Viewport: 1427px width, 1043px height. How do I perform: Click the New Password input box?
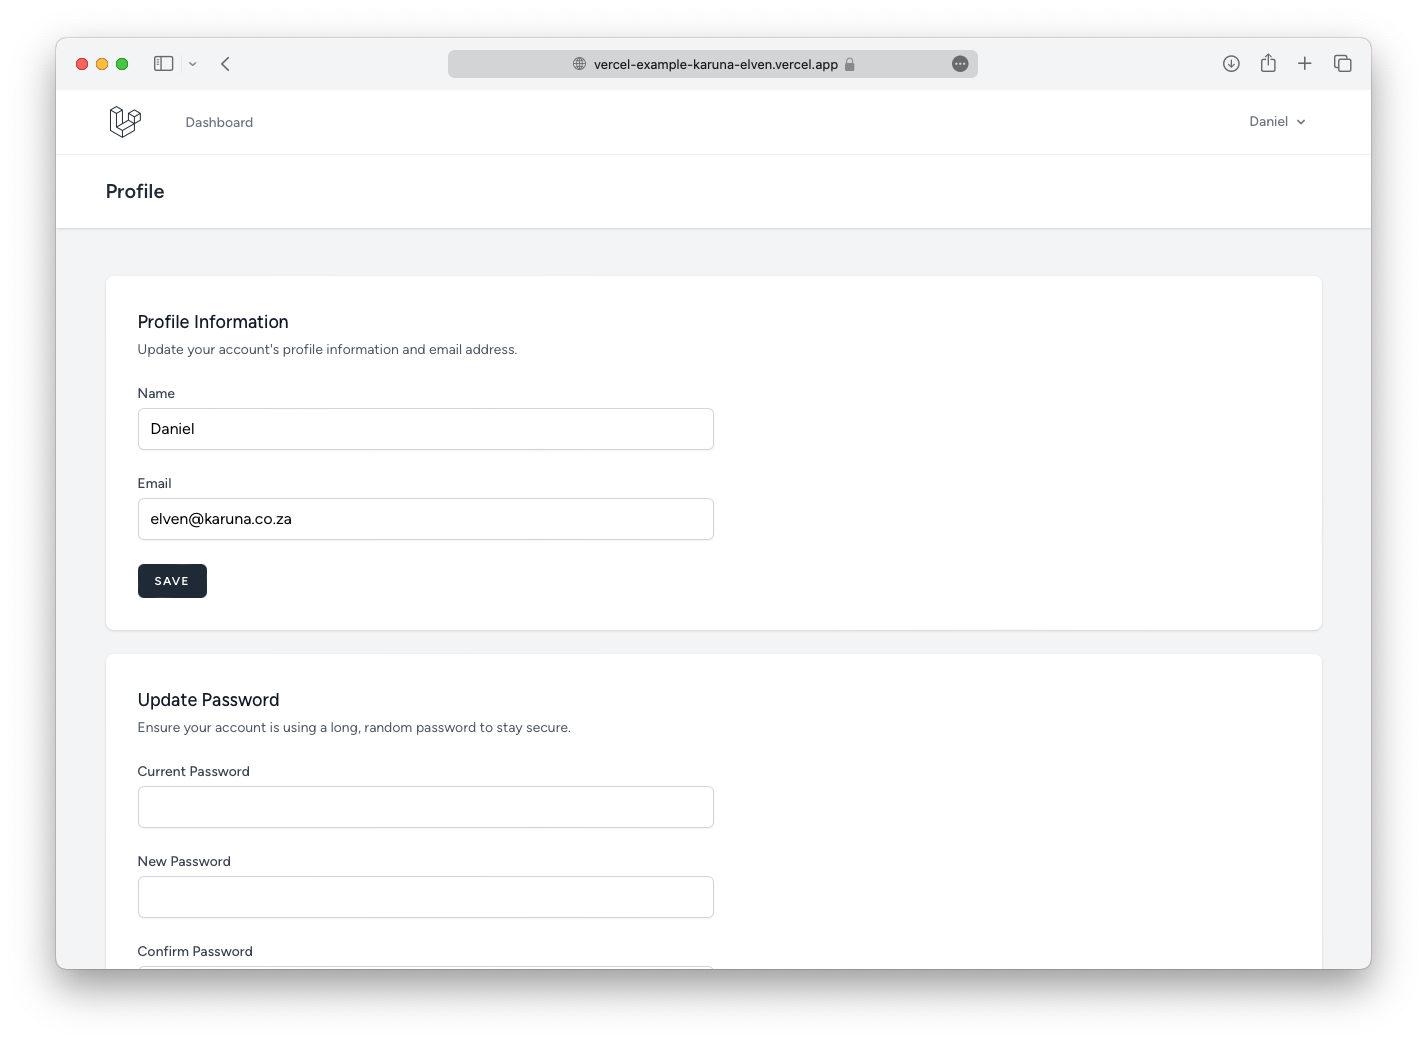point(425,896)
